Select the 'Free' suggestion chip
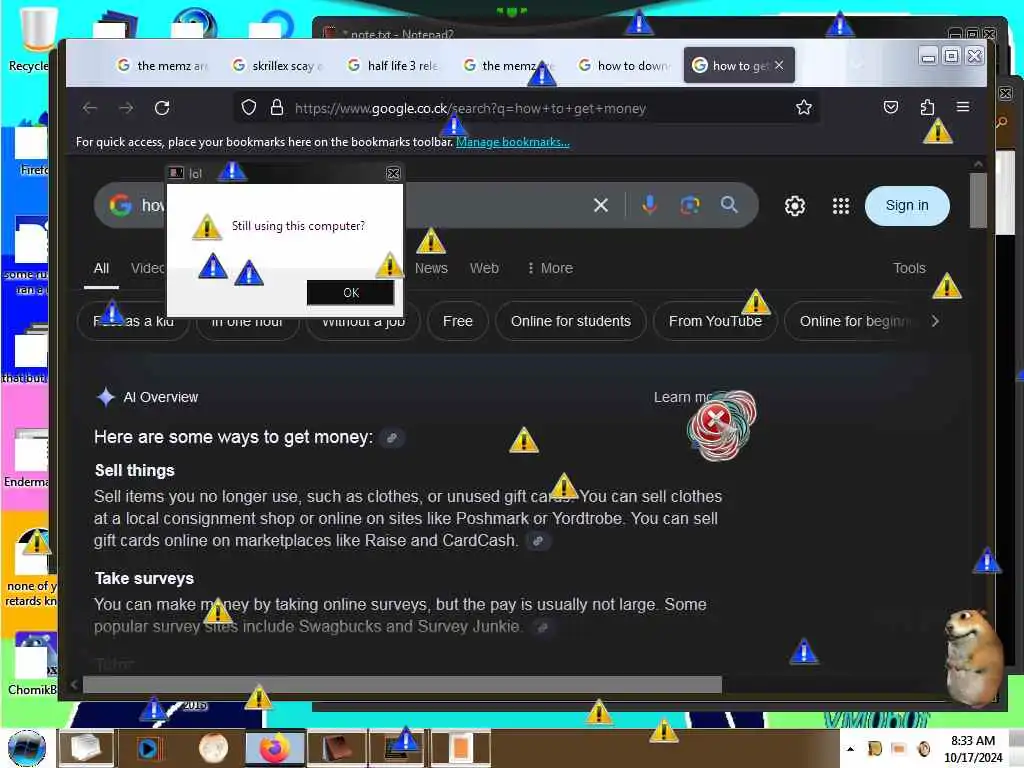1024x768 pixels. point(458,321)
